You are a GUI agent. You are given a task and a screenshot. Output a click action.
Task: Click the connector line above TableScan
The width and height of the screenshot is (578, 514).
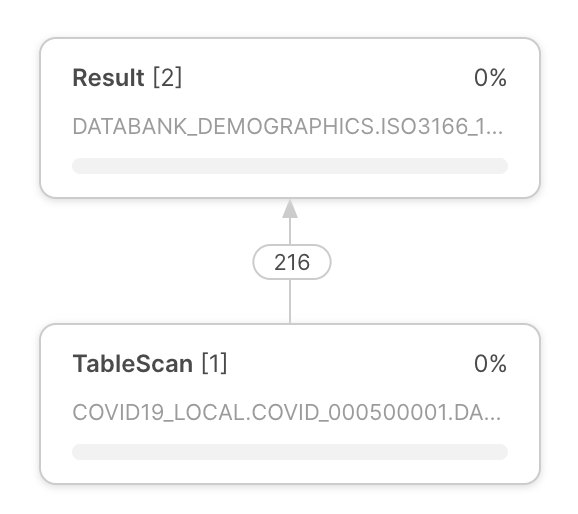[290, 302]
